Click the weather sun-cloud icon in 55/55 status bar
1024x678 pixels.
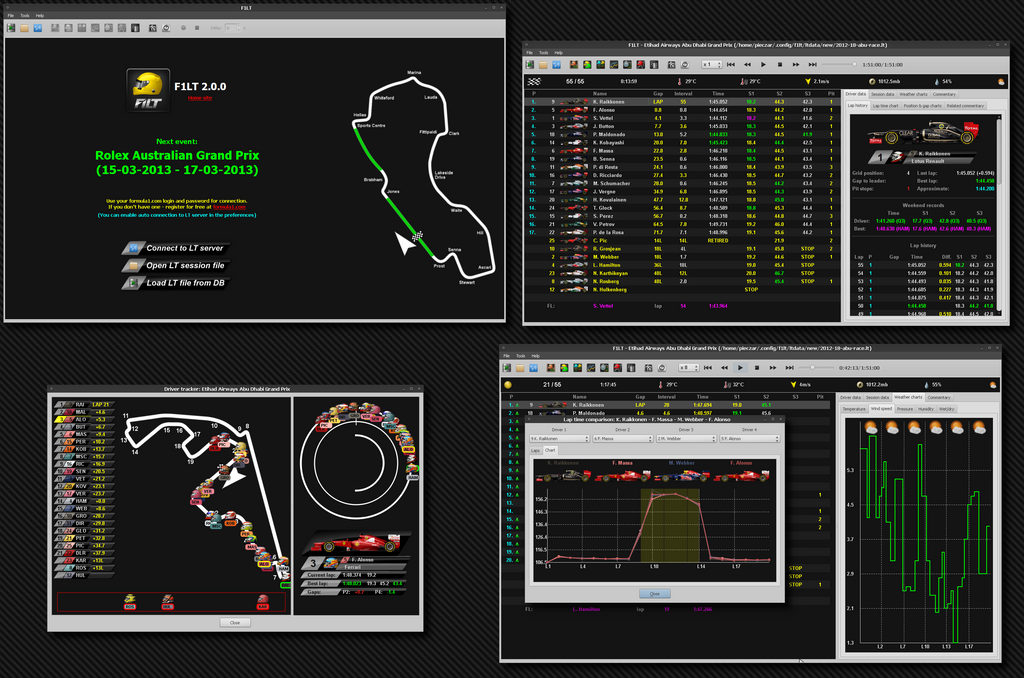tap(1001, 82)
